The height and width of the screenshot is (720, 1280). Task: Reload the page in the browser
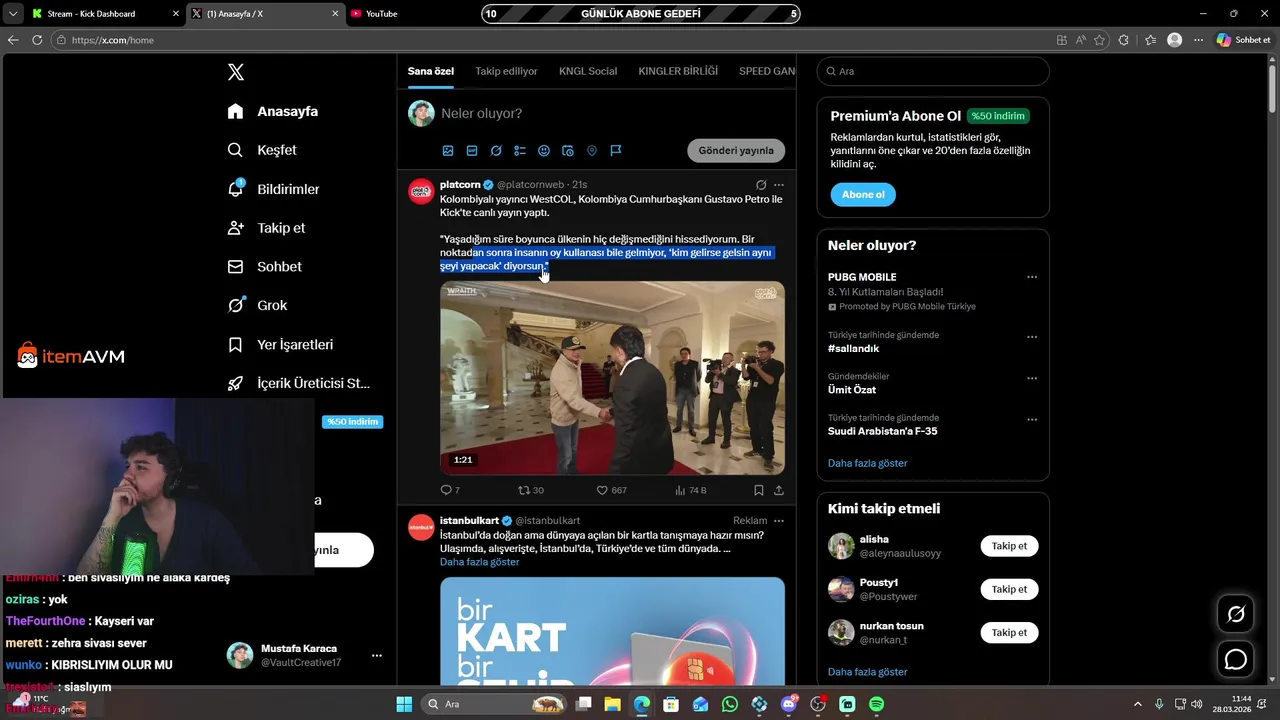37,40
